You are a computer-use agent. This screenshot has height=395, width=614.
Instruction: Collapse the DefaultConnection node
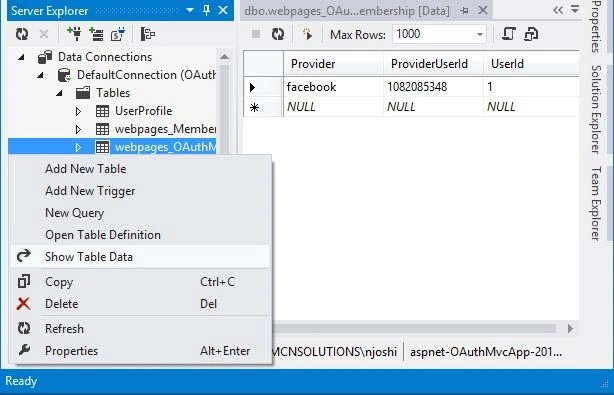(x=40, y=75)
